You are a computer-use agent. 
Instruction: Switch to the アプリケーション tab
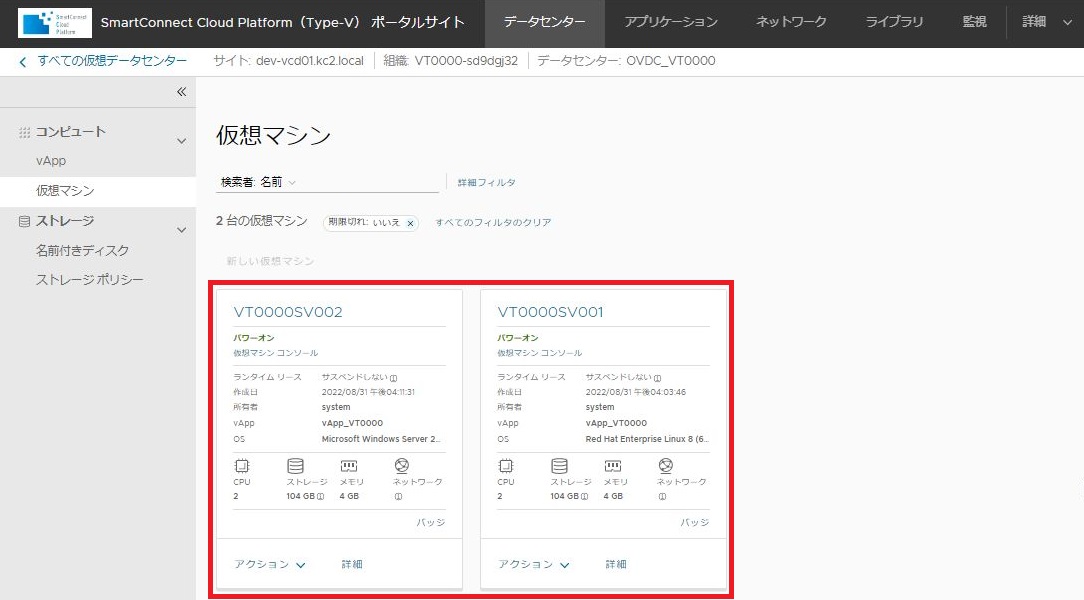[x=671, y=23]
